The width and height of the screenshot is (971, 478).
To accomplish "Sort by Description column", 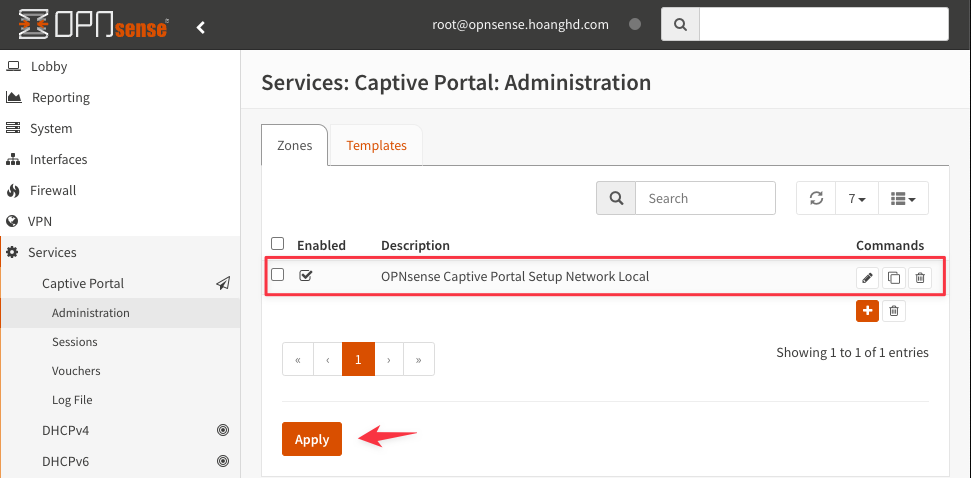I will (416, 245).
